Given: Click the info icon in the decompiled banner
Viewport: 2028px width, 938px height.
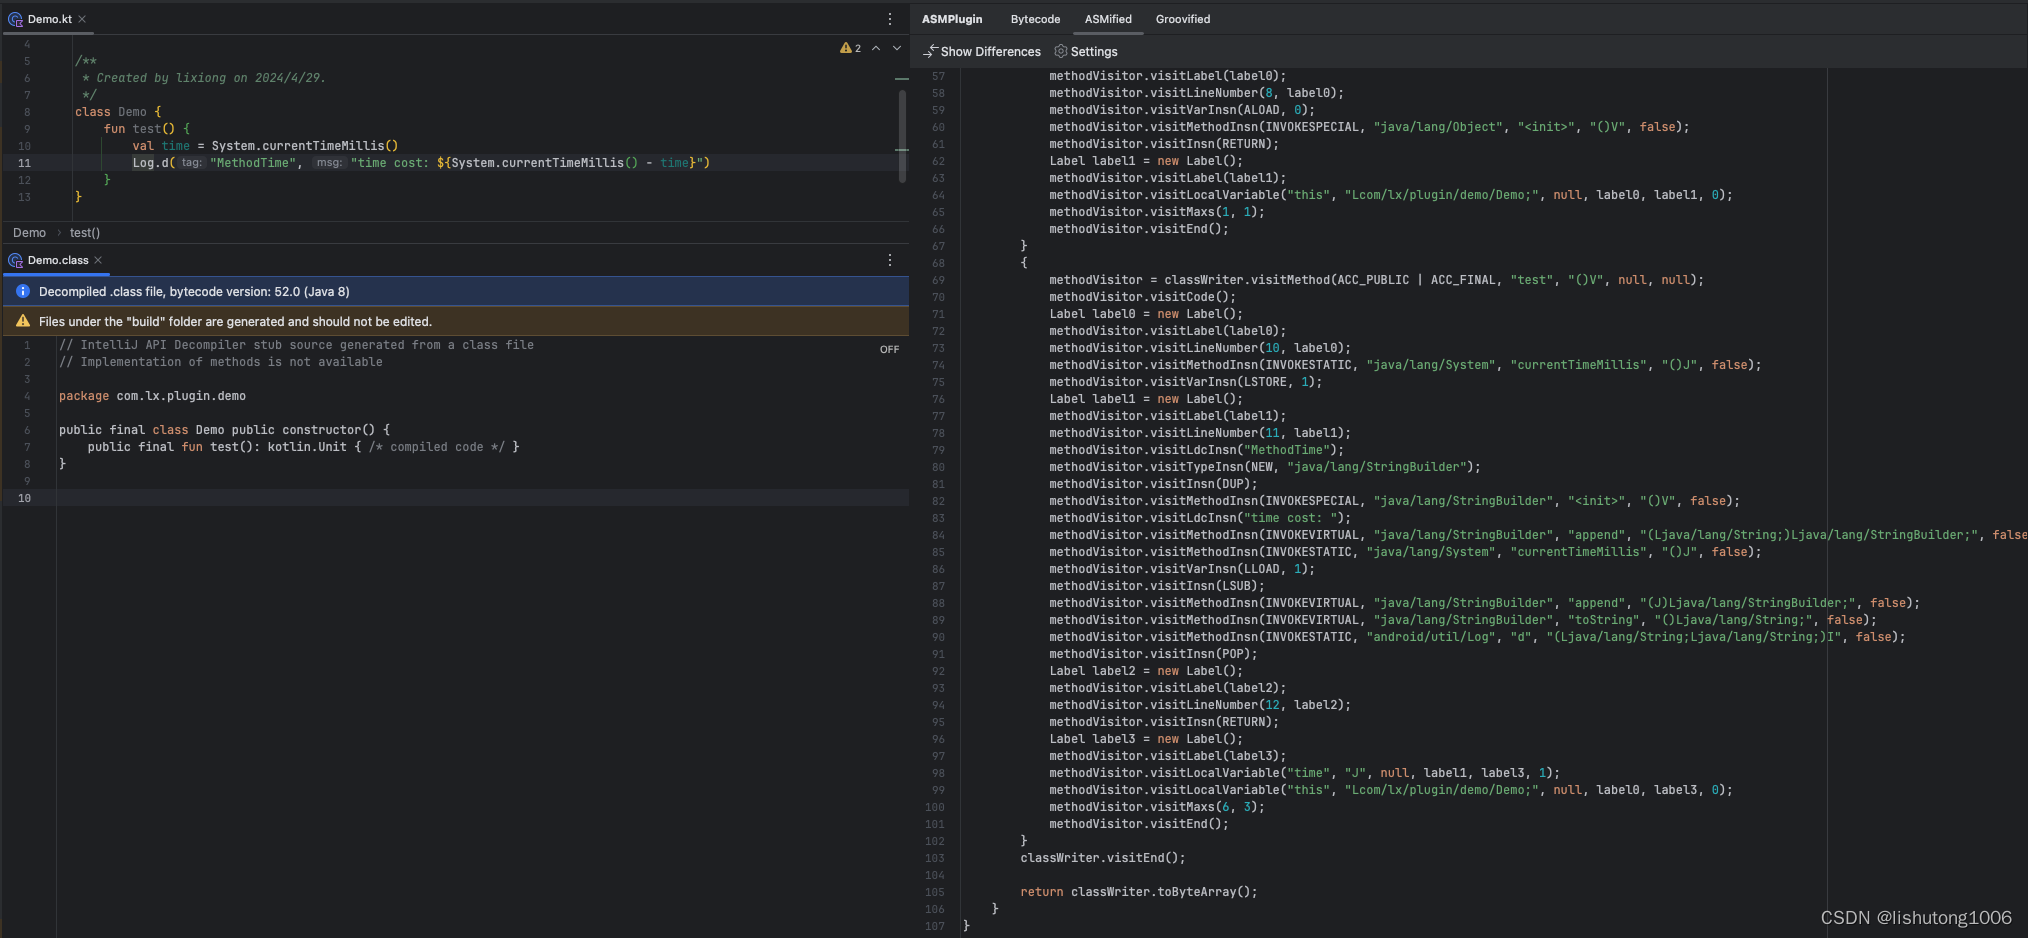Looking at the screenshot, I should click(23, 291).
